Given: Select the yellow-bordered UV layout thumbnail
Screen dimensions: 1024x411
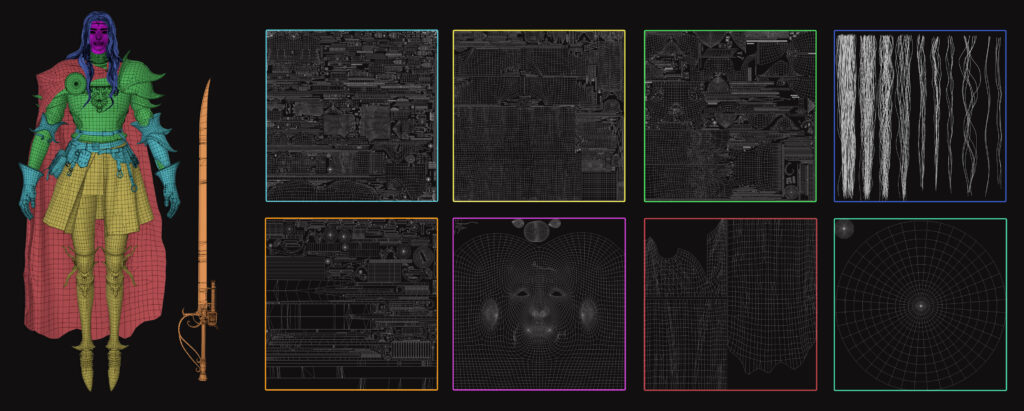Looking at the screenshot, I should pyautogui.click(x=539, y=116).
